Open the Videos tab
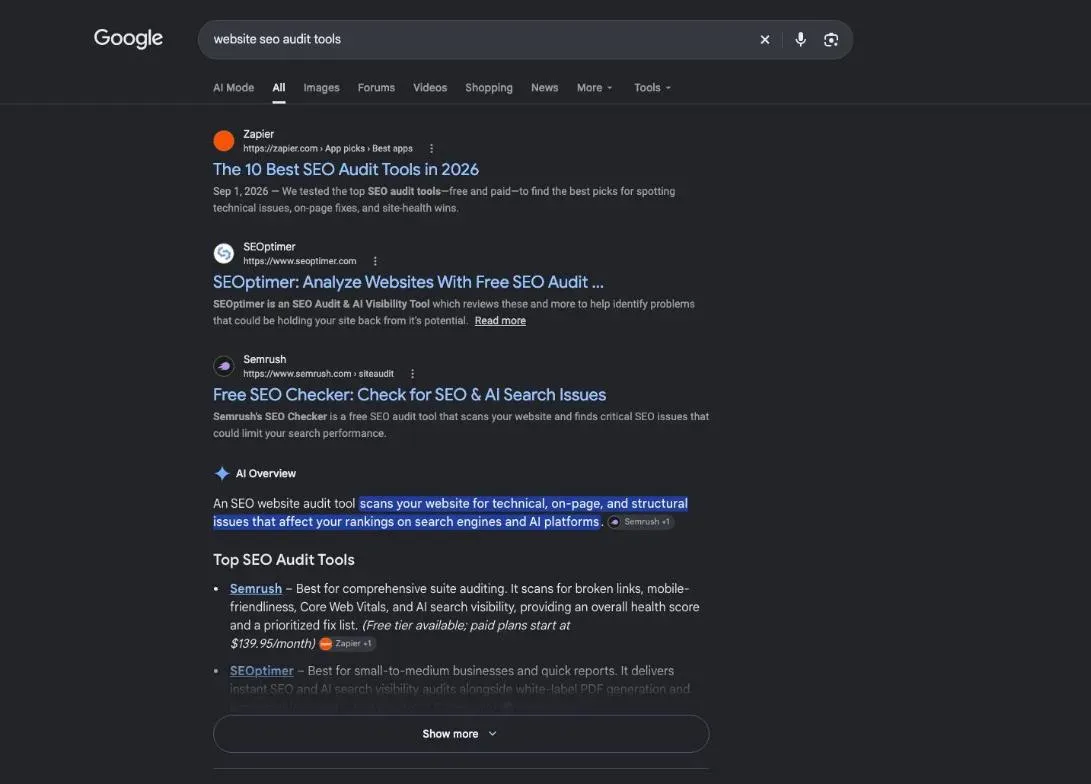This screenshot has width=1091, height=784. 430,88
